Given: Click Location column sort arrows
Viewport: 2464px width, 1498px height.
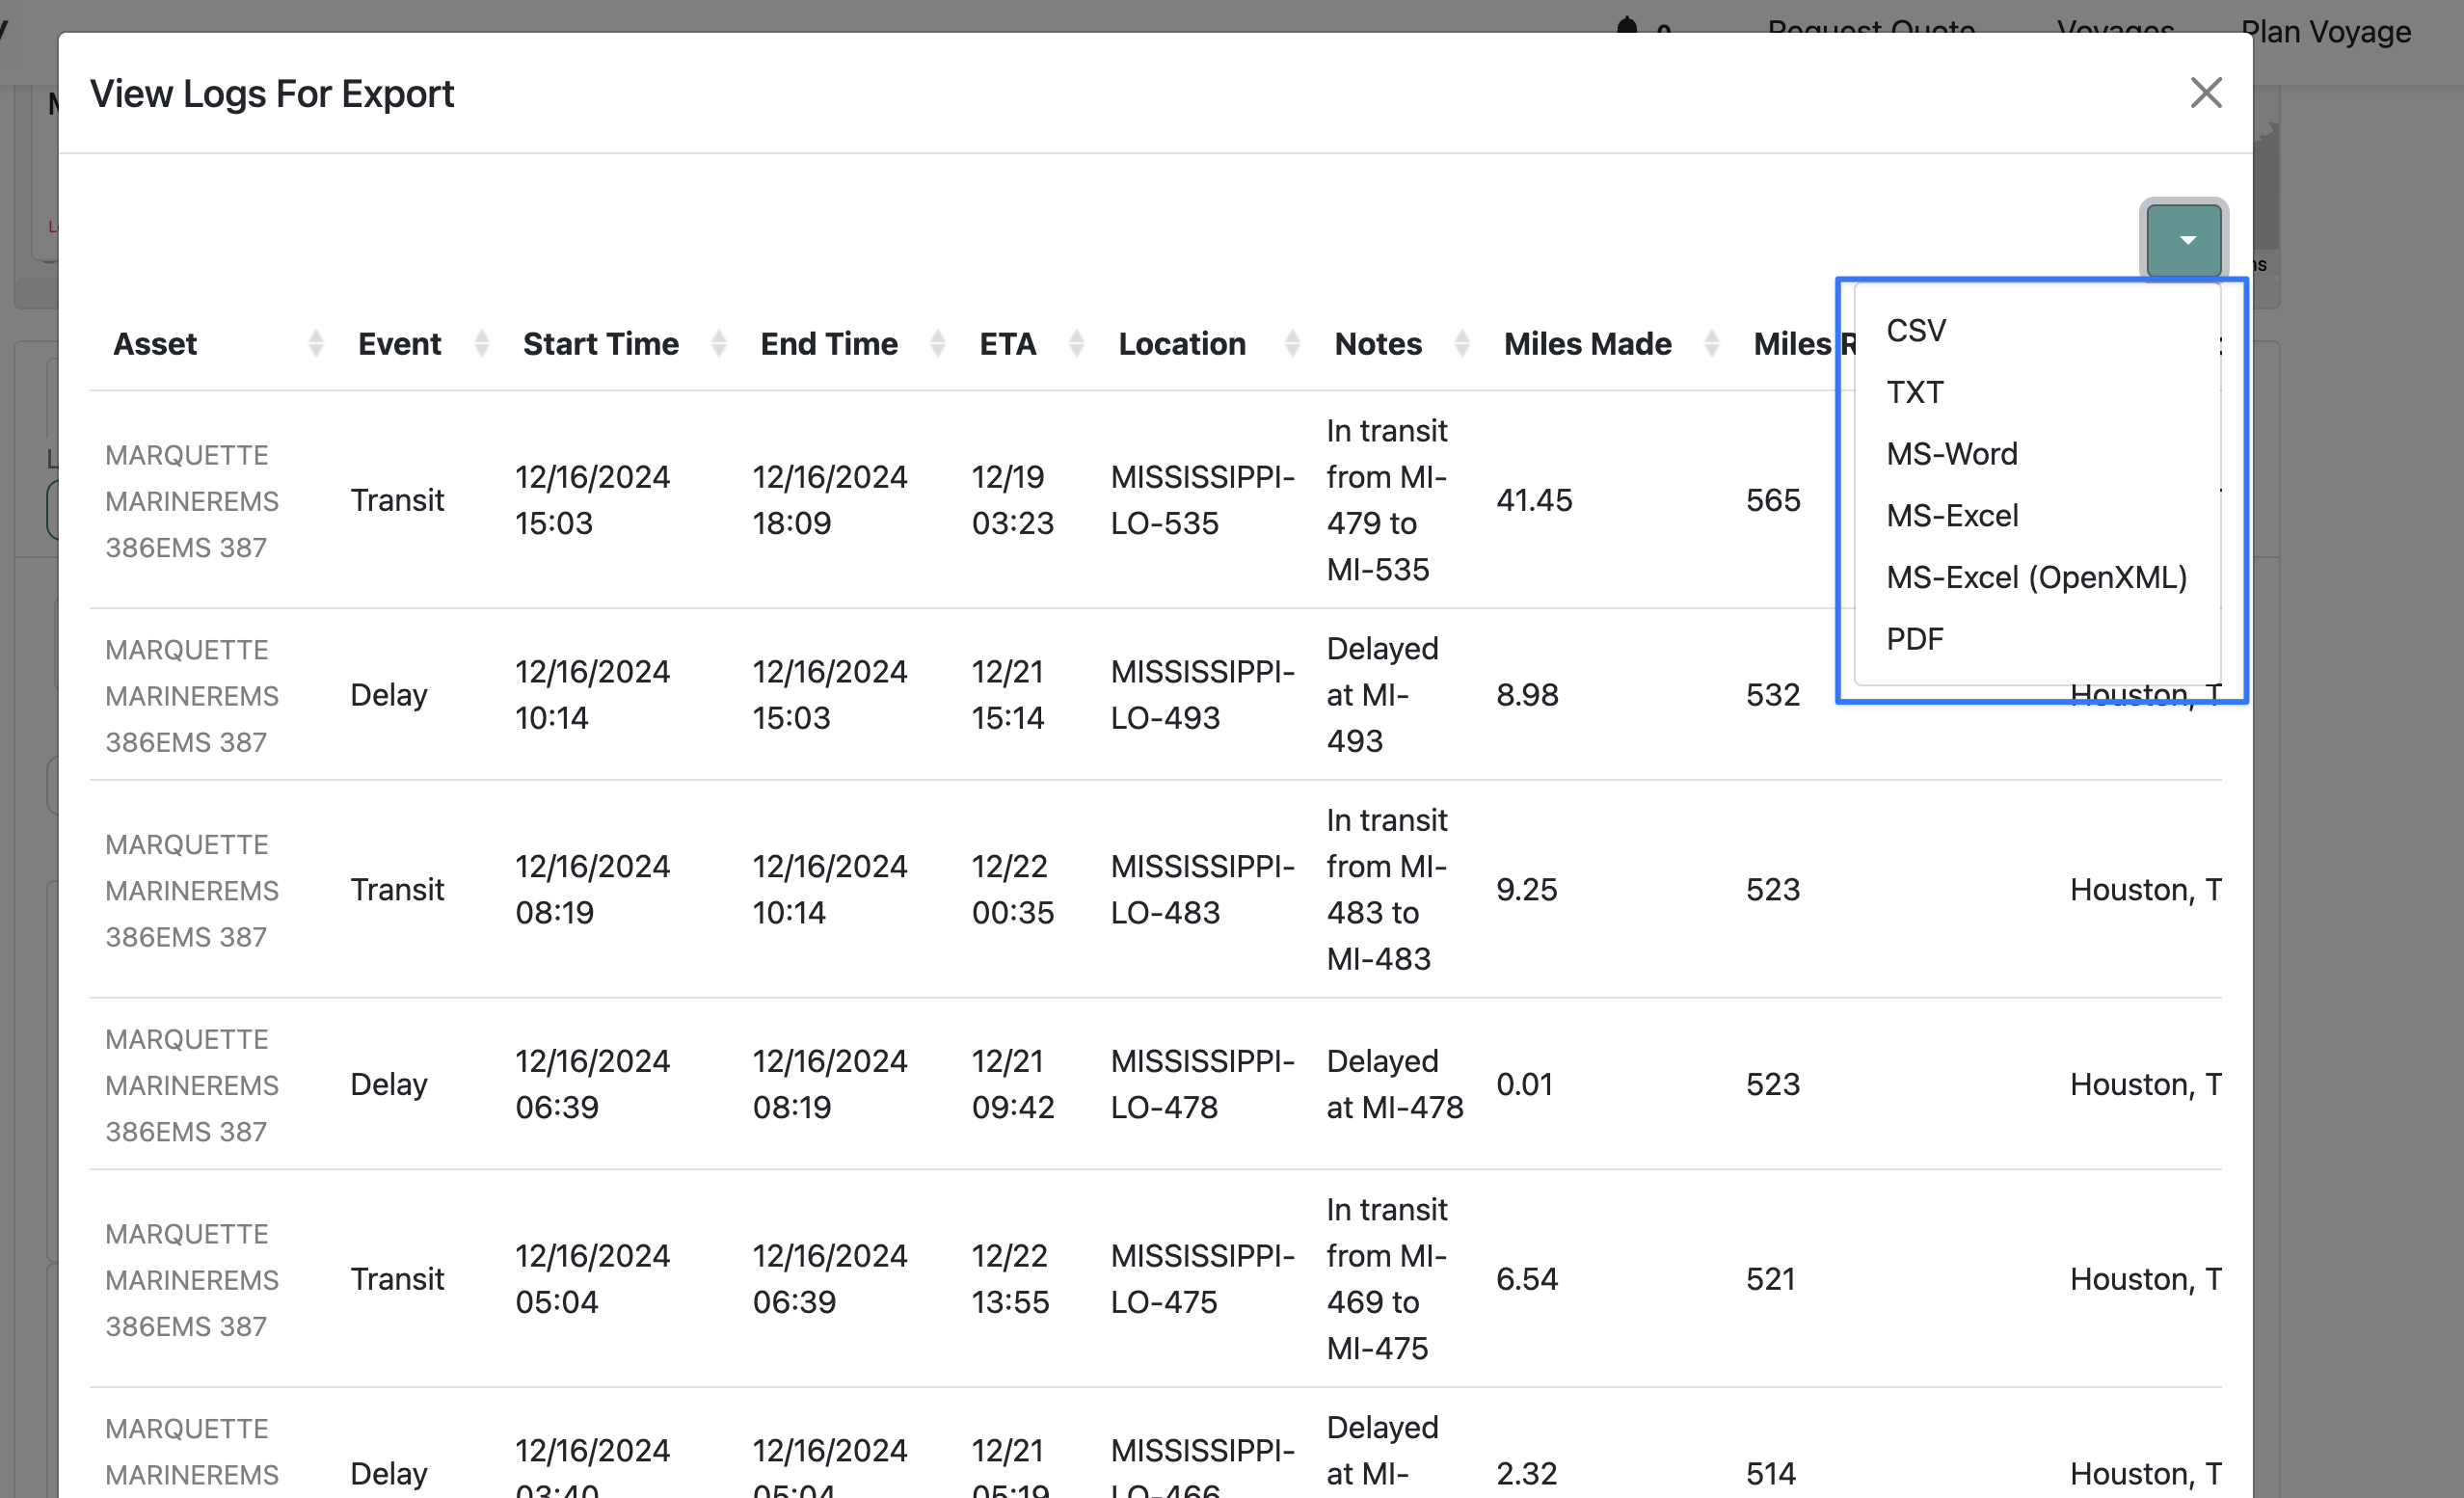Looking at the screenshot, I should [x=1292, y=344].
